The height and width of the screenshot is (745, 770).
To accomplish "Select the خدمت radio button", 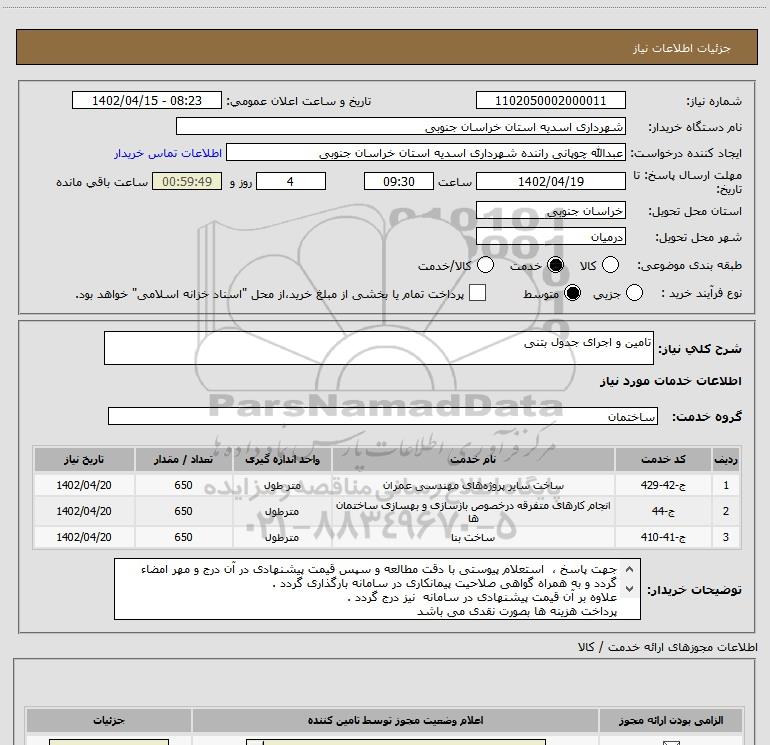I will point(555,265).
